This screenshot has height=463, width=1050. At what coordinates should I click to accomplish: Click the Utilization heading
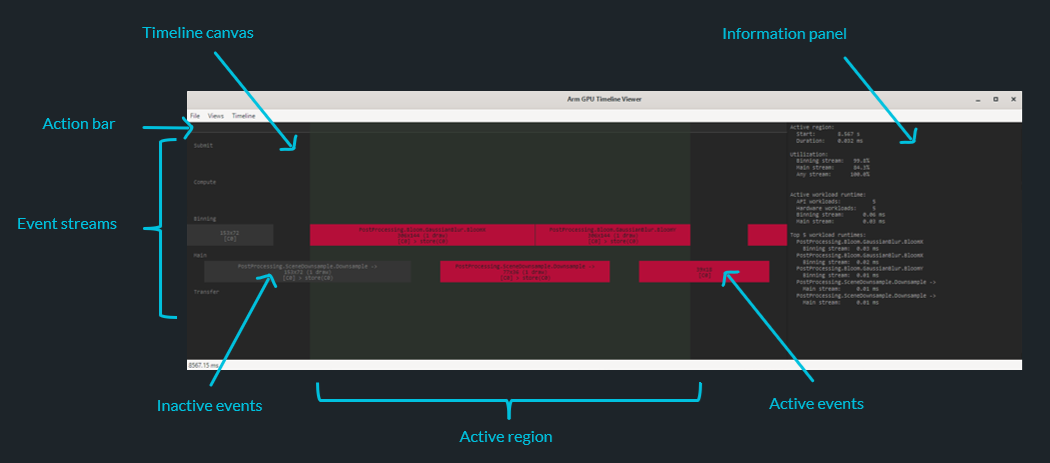(810, 154)
